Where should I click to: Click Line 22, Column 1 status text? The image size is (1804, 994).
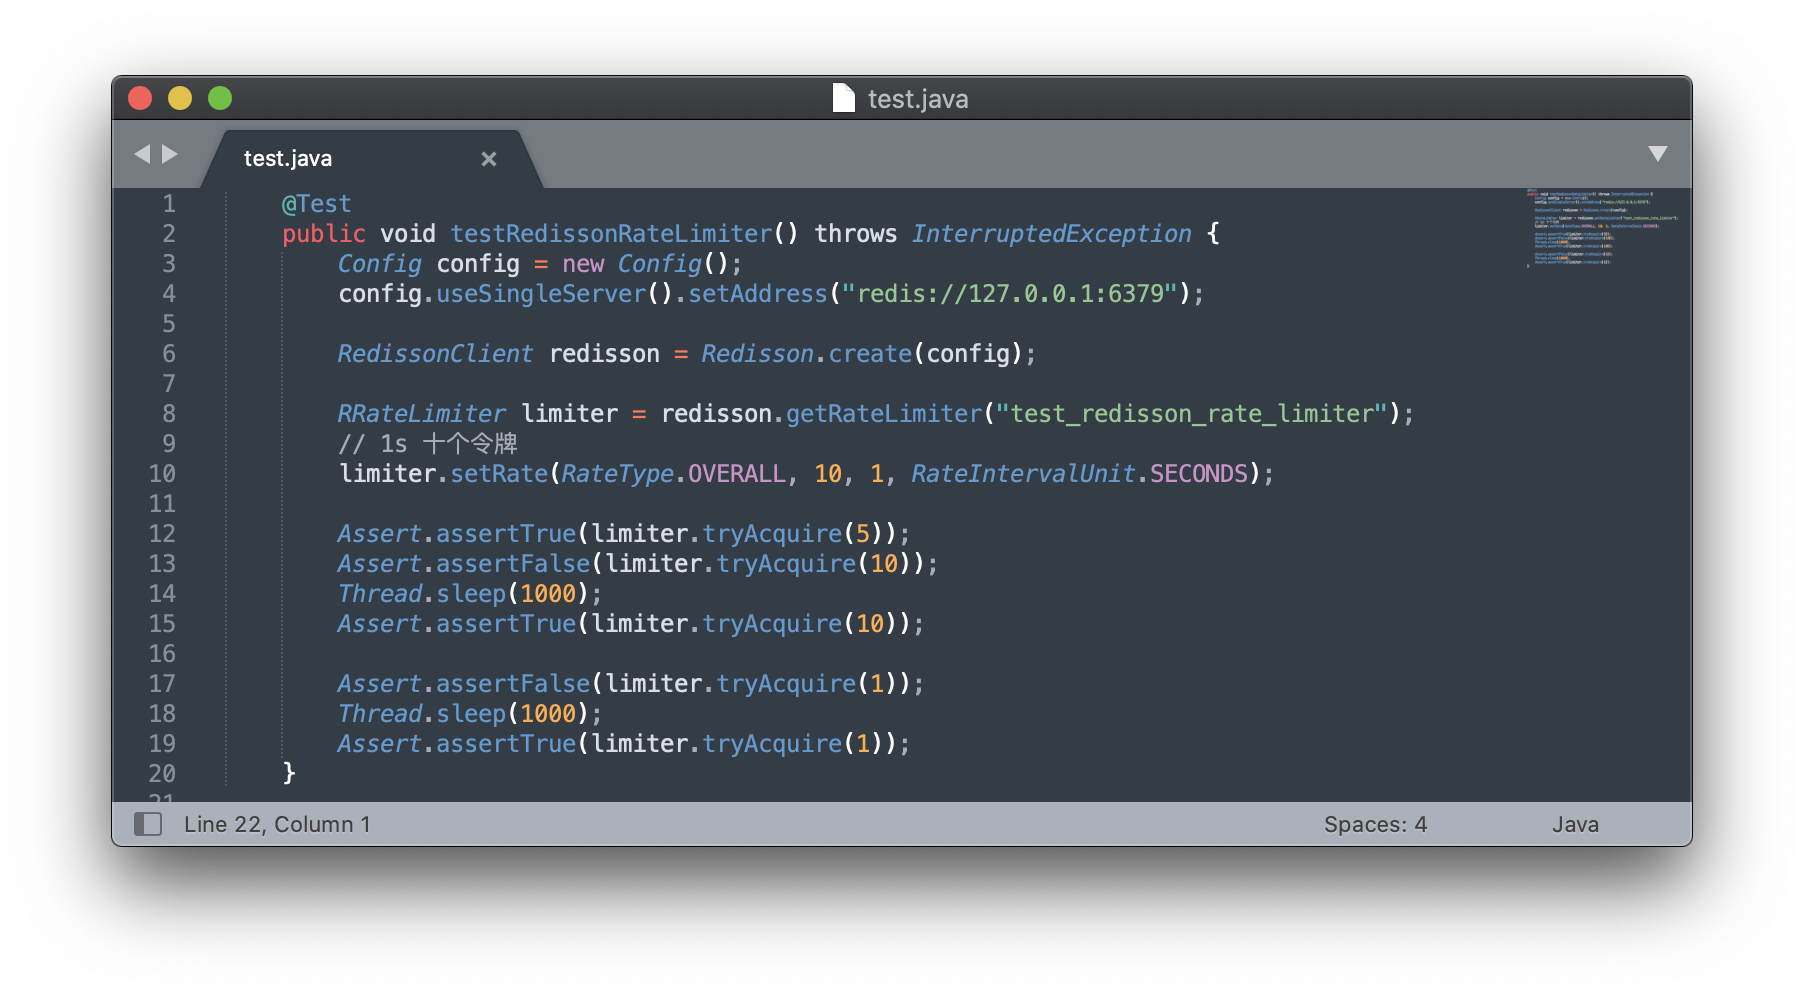(x=277, y=824)
